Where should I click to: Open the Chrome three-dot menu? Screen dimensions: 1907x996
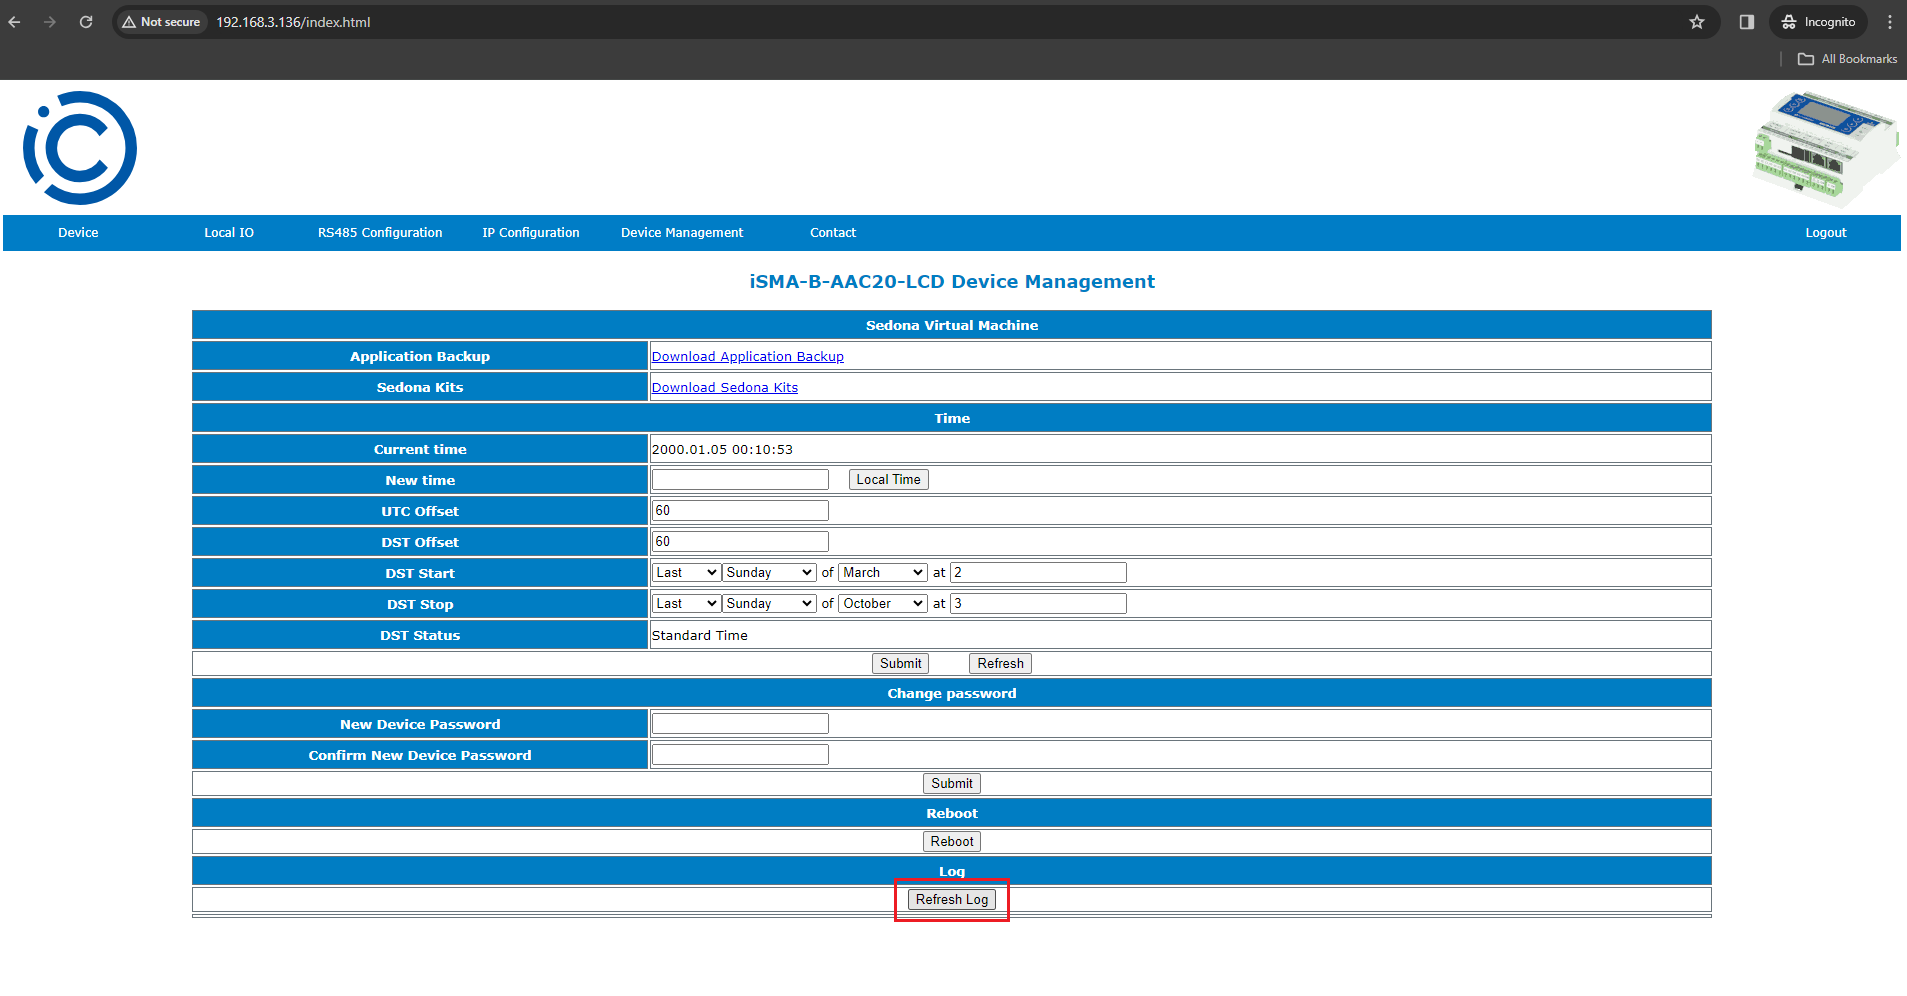1890,22
